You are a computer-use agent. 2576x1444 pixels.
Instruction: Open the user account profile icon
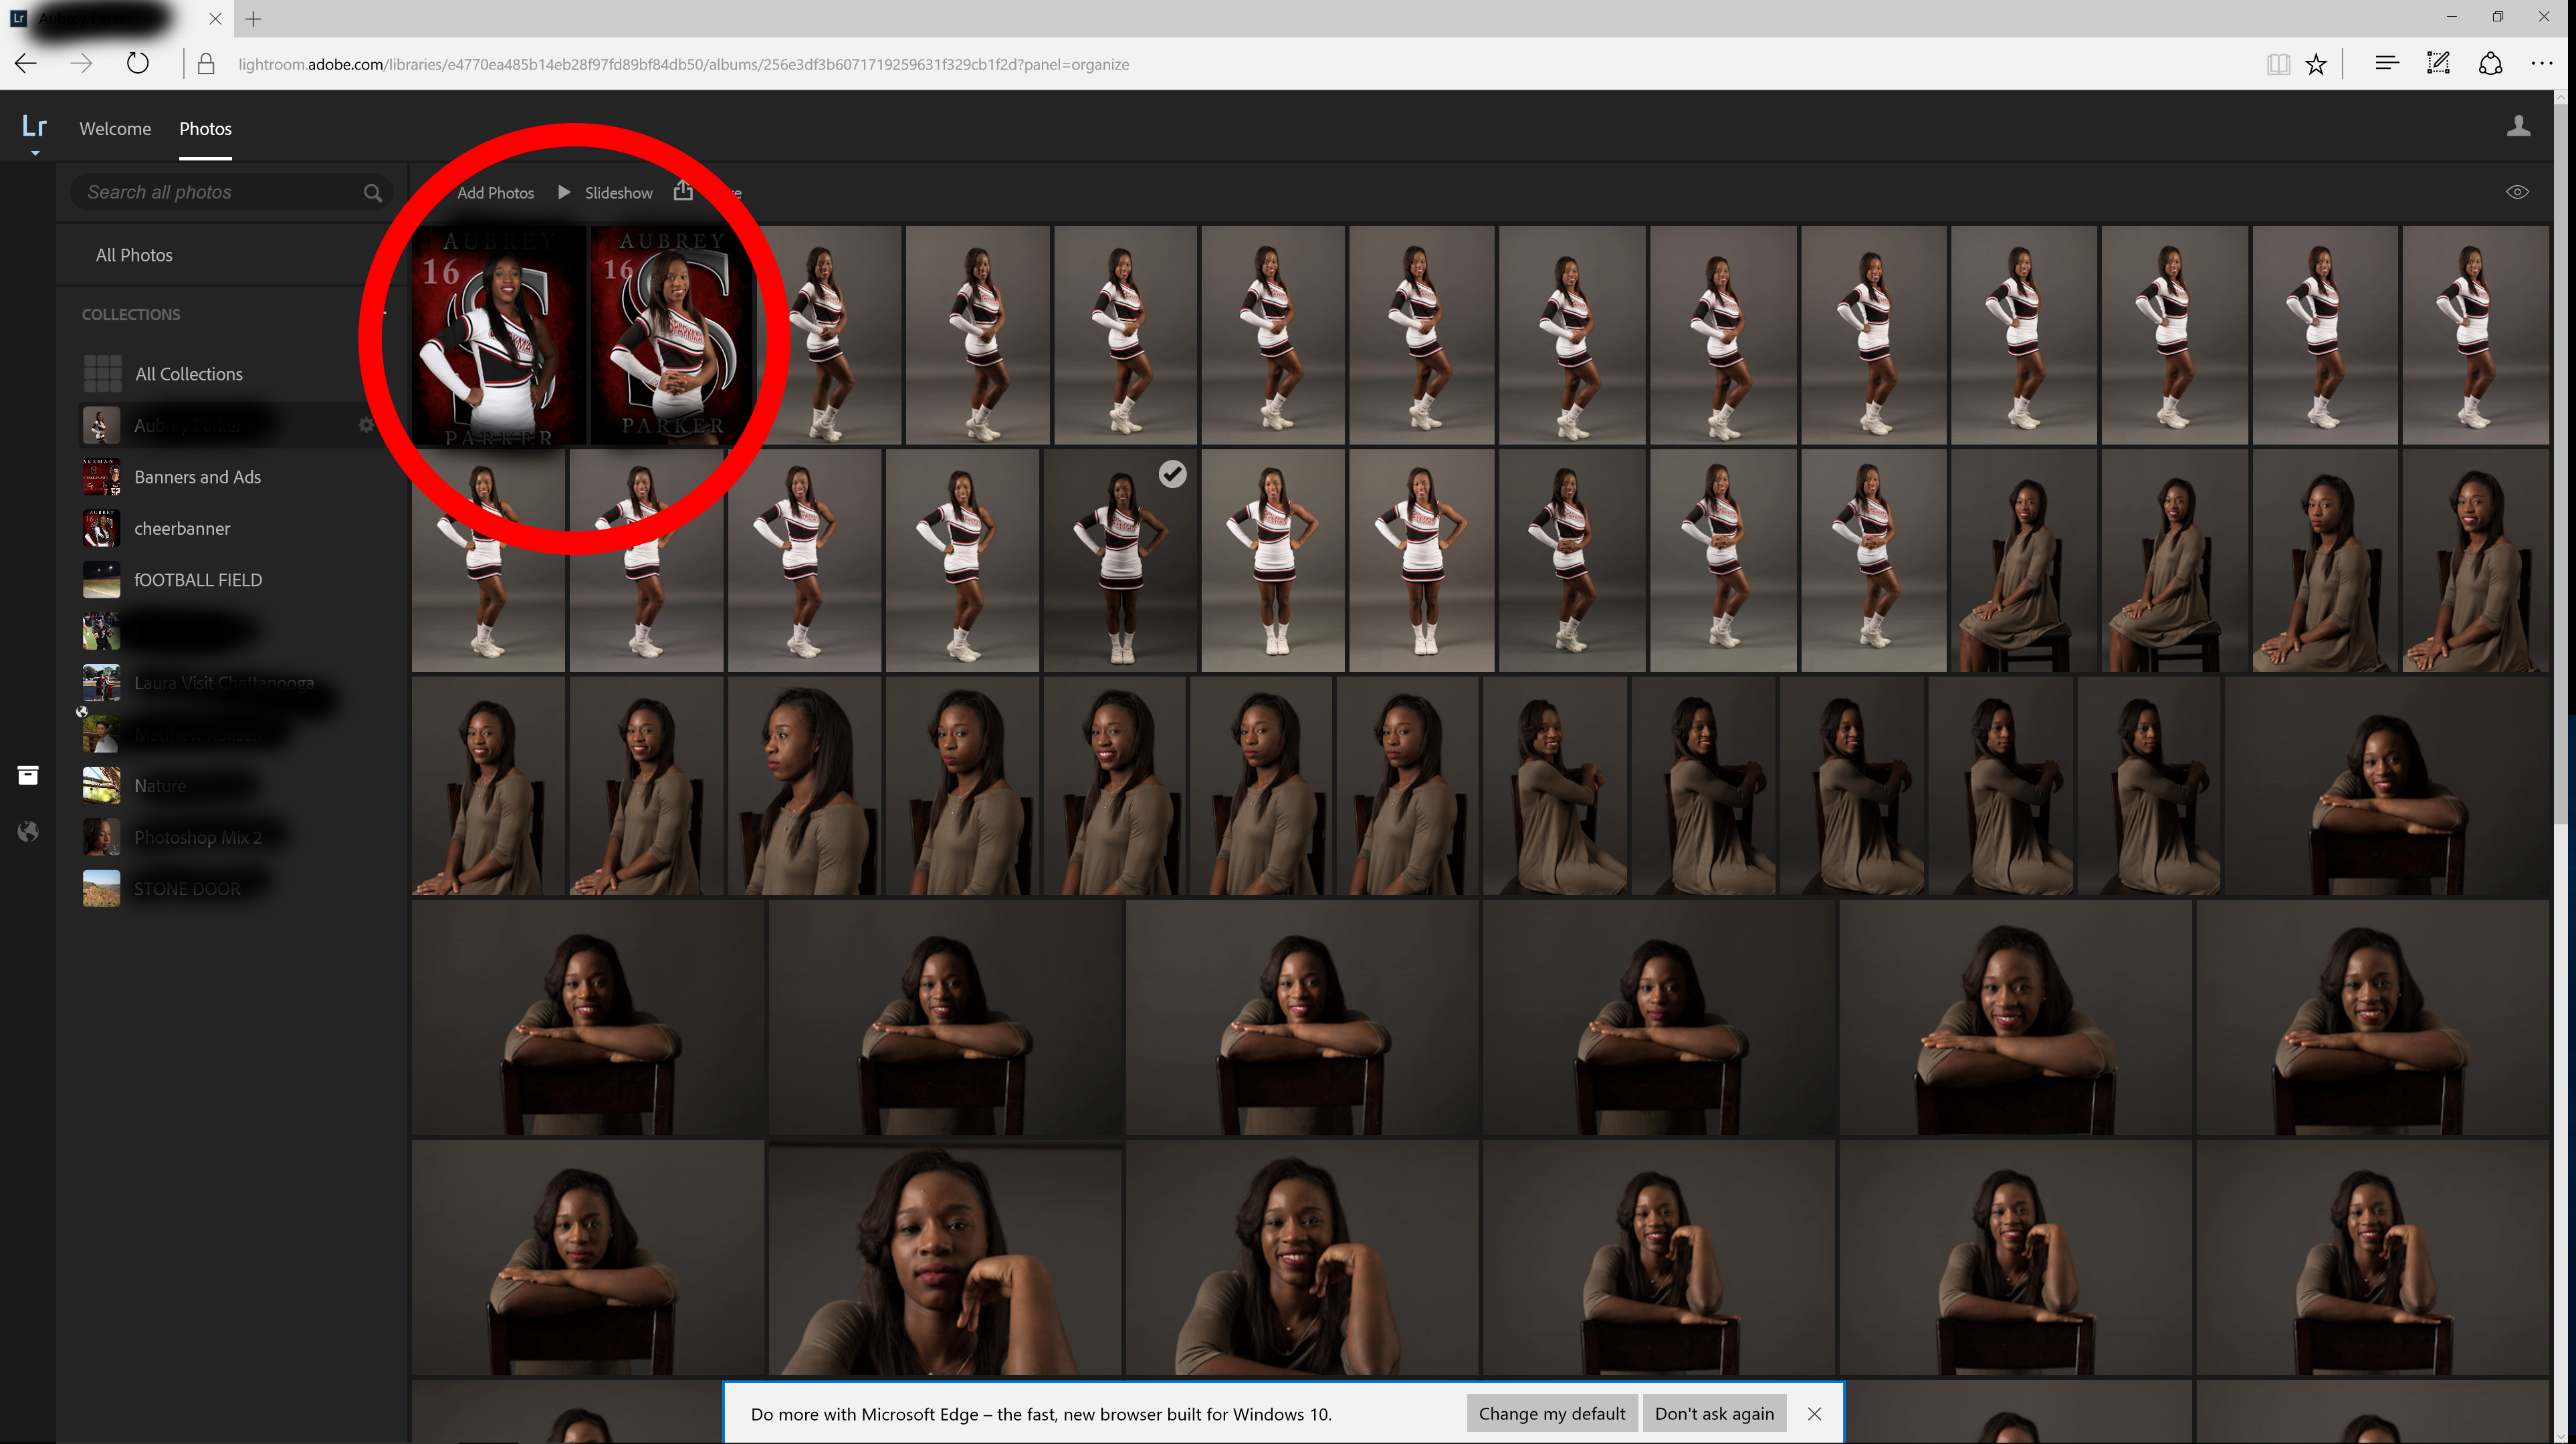(2518, 126)
